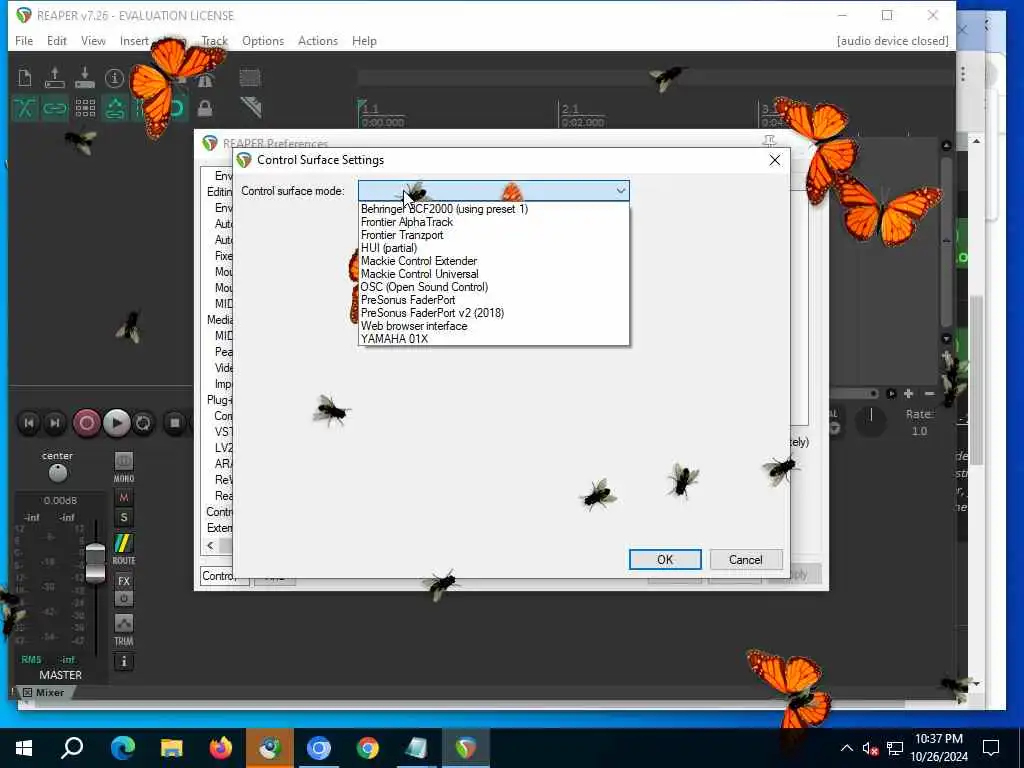The image size is (1024, 768).
Task: Click the master track info icon
Action: click(x=123, y=662)
